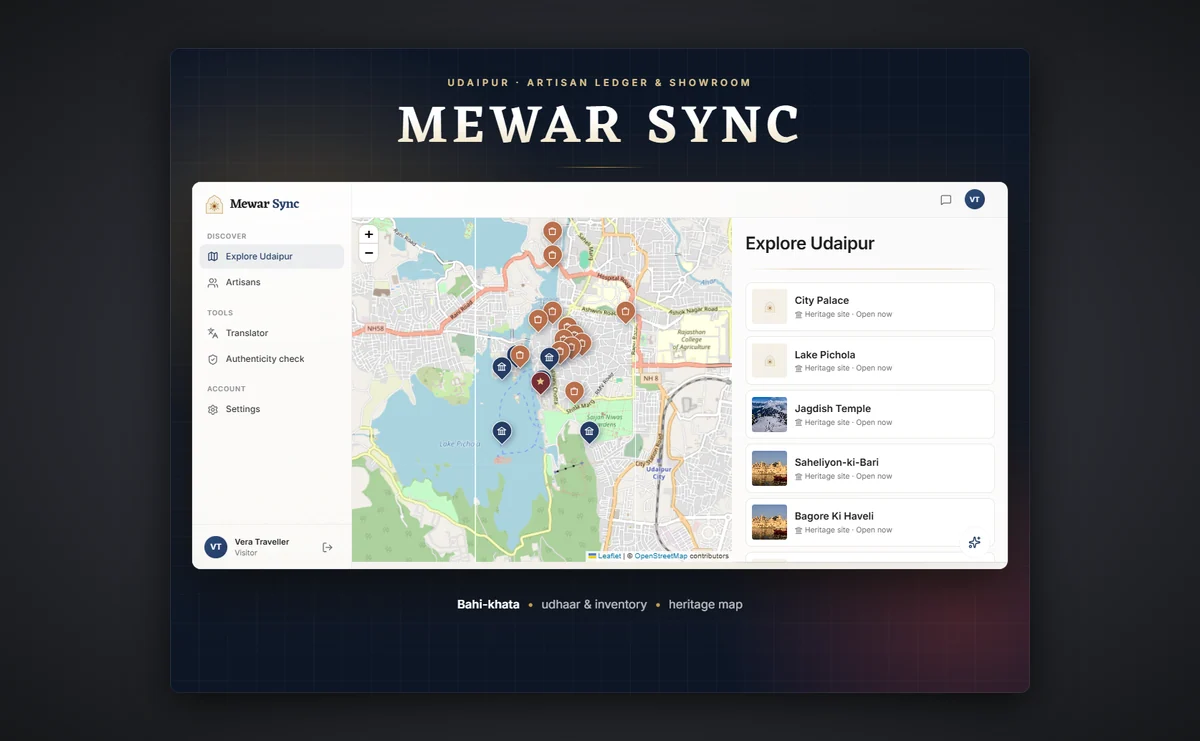Select heritage marker near Sajjan Niwas Gardens
This screenshot has height=741, width=1200.
589,432
